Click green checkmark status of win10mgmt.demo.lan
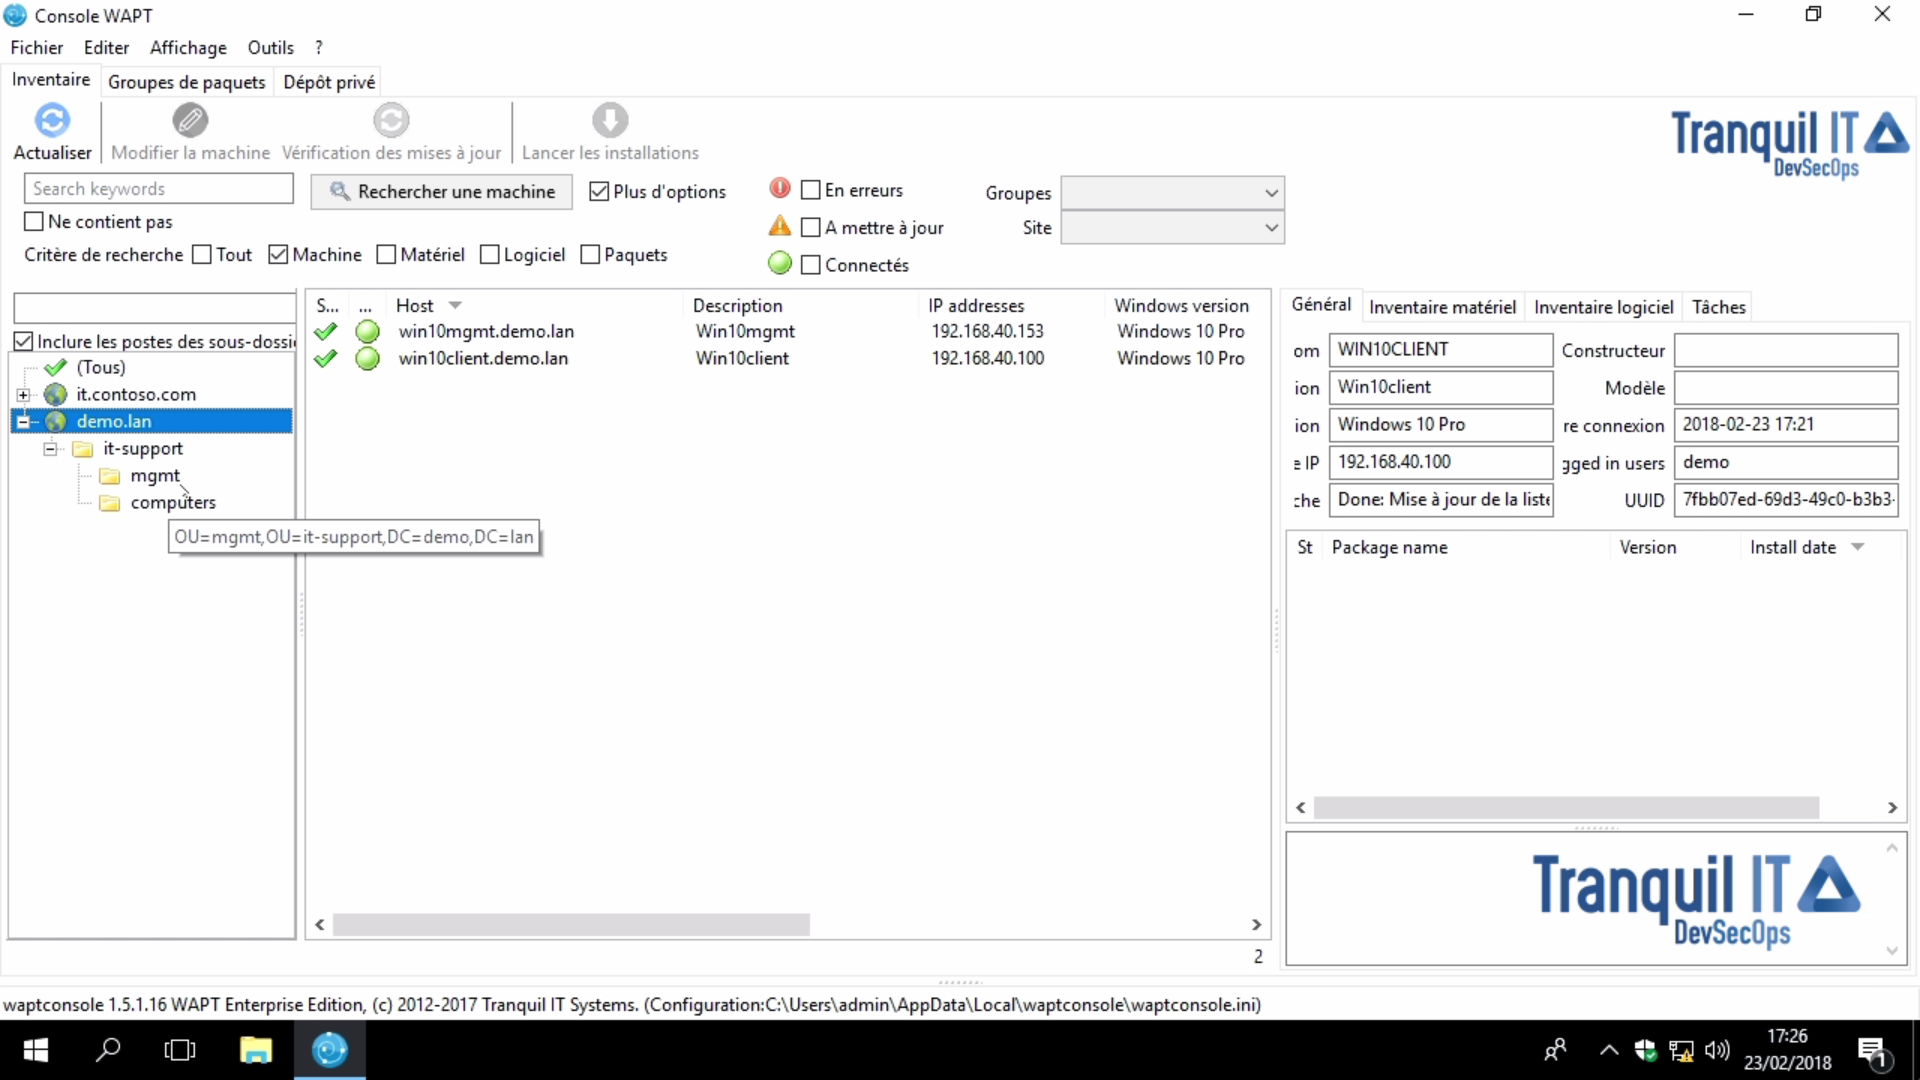Image resolution: width=1920 pixels, height=1080 pixels. (x=326, y=331)
